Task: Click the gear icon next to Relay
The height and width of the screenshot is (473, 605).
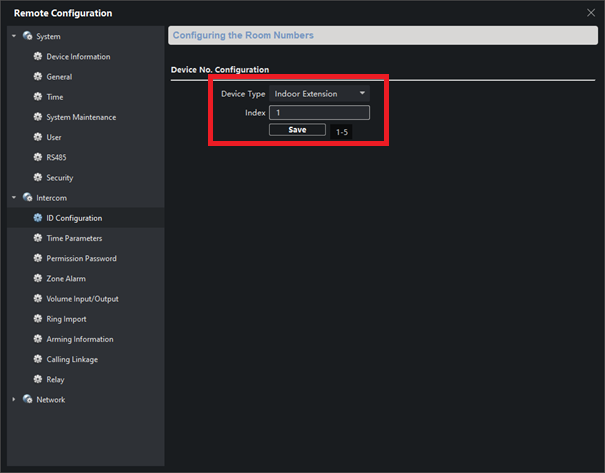Action: click(38, 380)
